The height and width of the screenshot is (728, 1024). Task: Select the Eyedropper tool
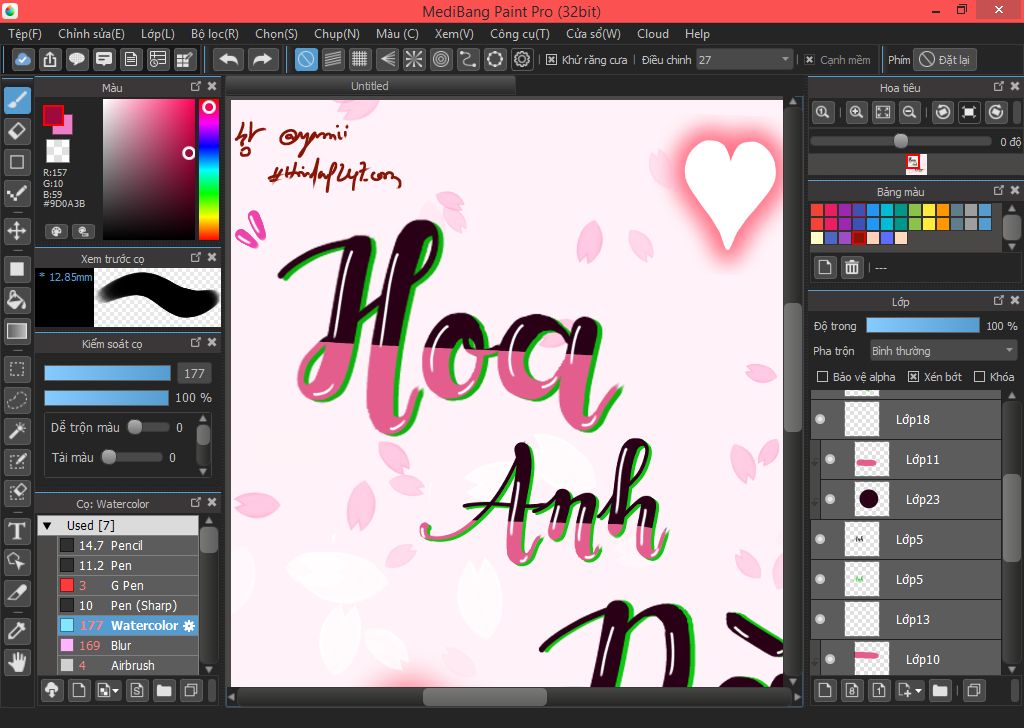17,631
